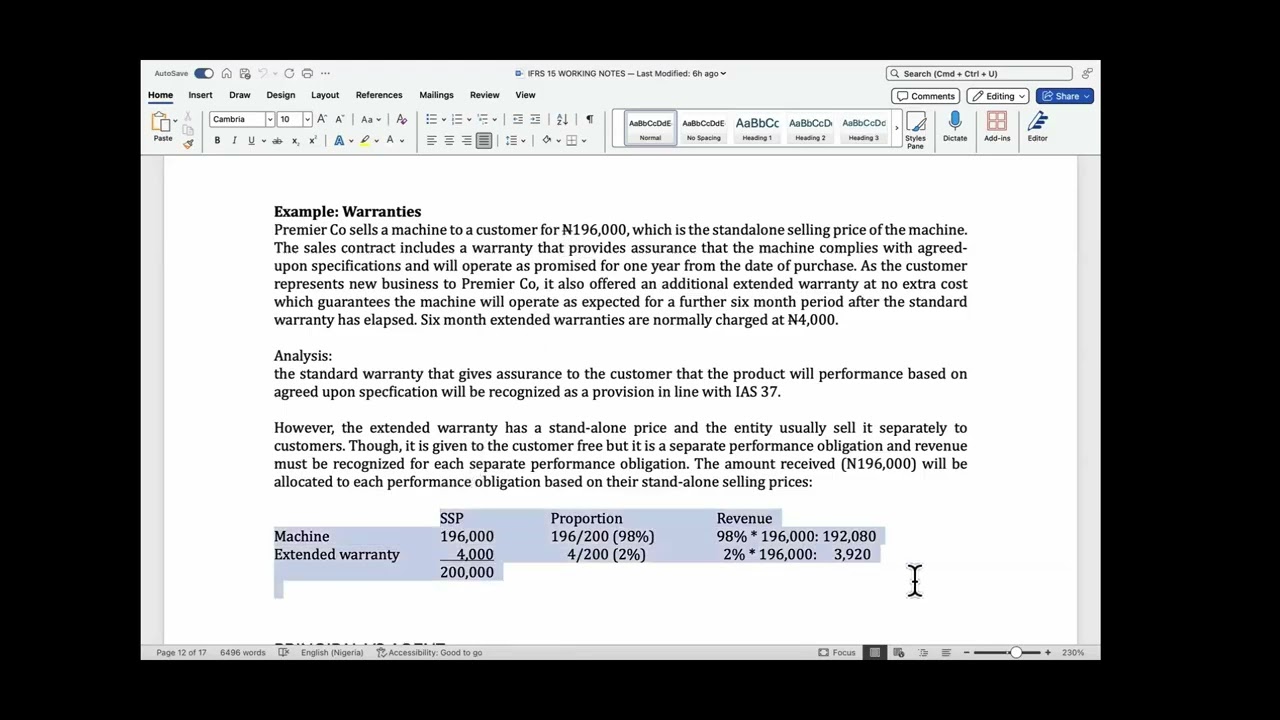Apply the Heading 1 style
Viewport: 1280px width, 720px height.
coord(757,128)
